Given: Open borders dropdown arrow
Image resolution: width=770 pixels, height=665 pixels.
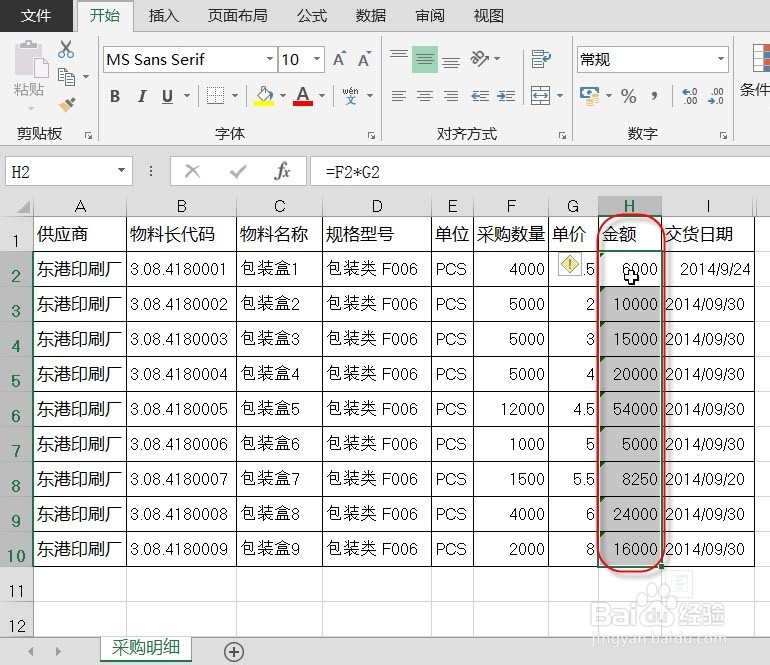Looking at the screenshot, I should (x=235, y=96).
